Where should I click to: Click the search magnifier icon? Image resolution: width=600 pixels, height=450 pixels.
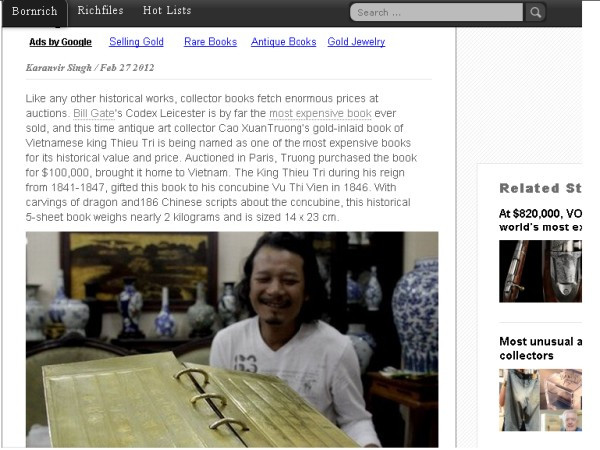(535, 13)
